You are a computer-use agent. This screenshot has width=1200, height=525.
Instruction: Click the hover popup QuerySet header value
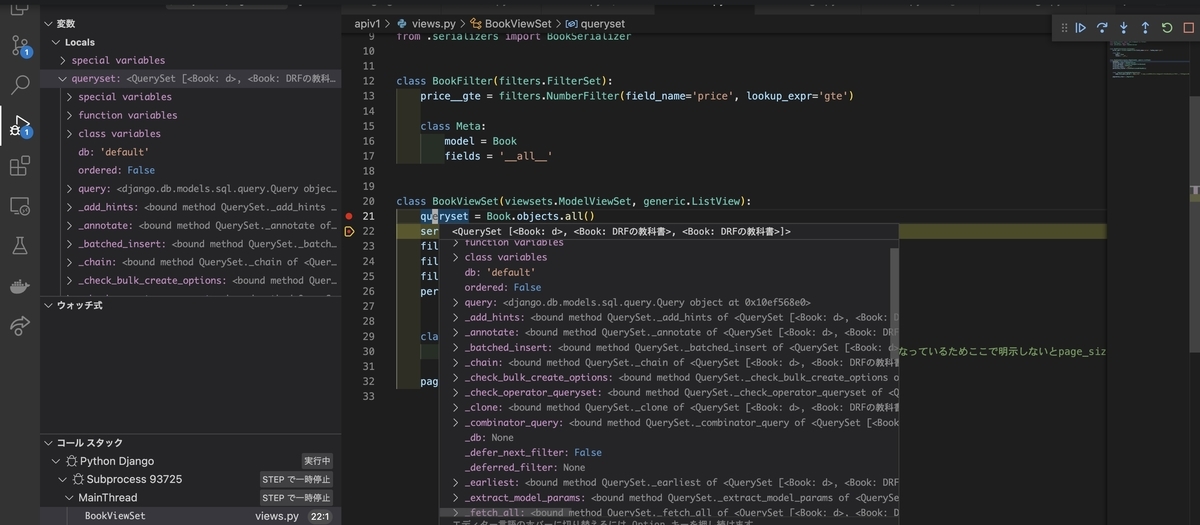[621, 231]
